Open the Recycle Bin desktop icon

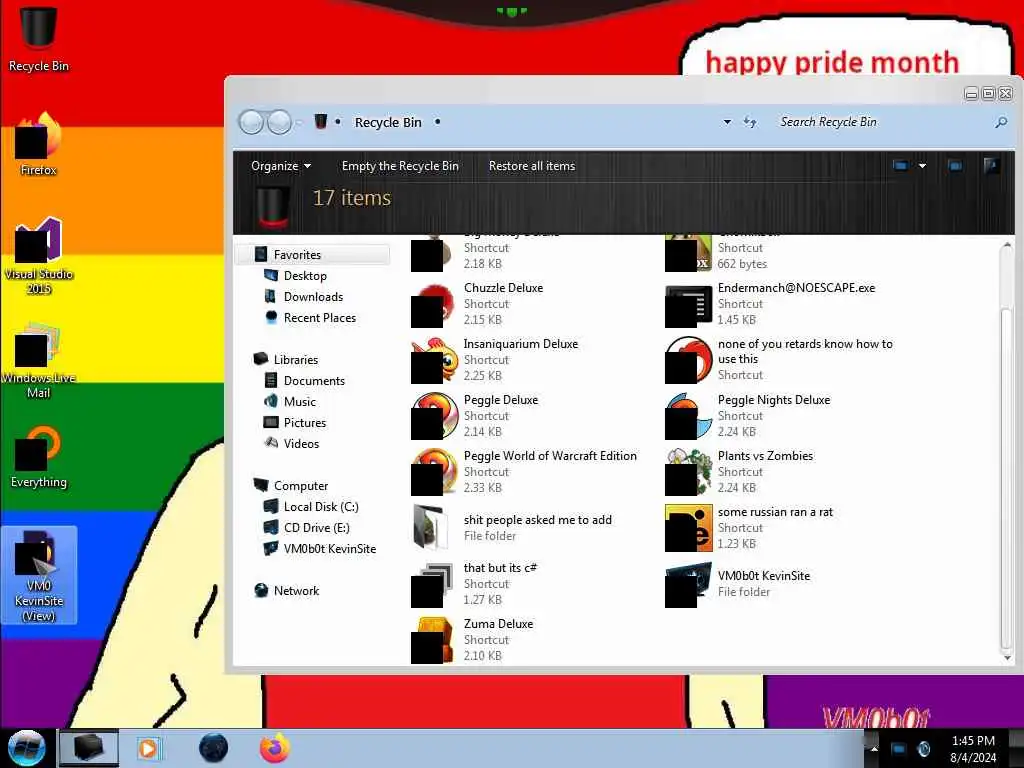pos(39,38)
